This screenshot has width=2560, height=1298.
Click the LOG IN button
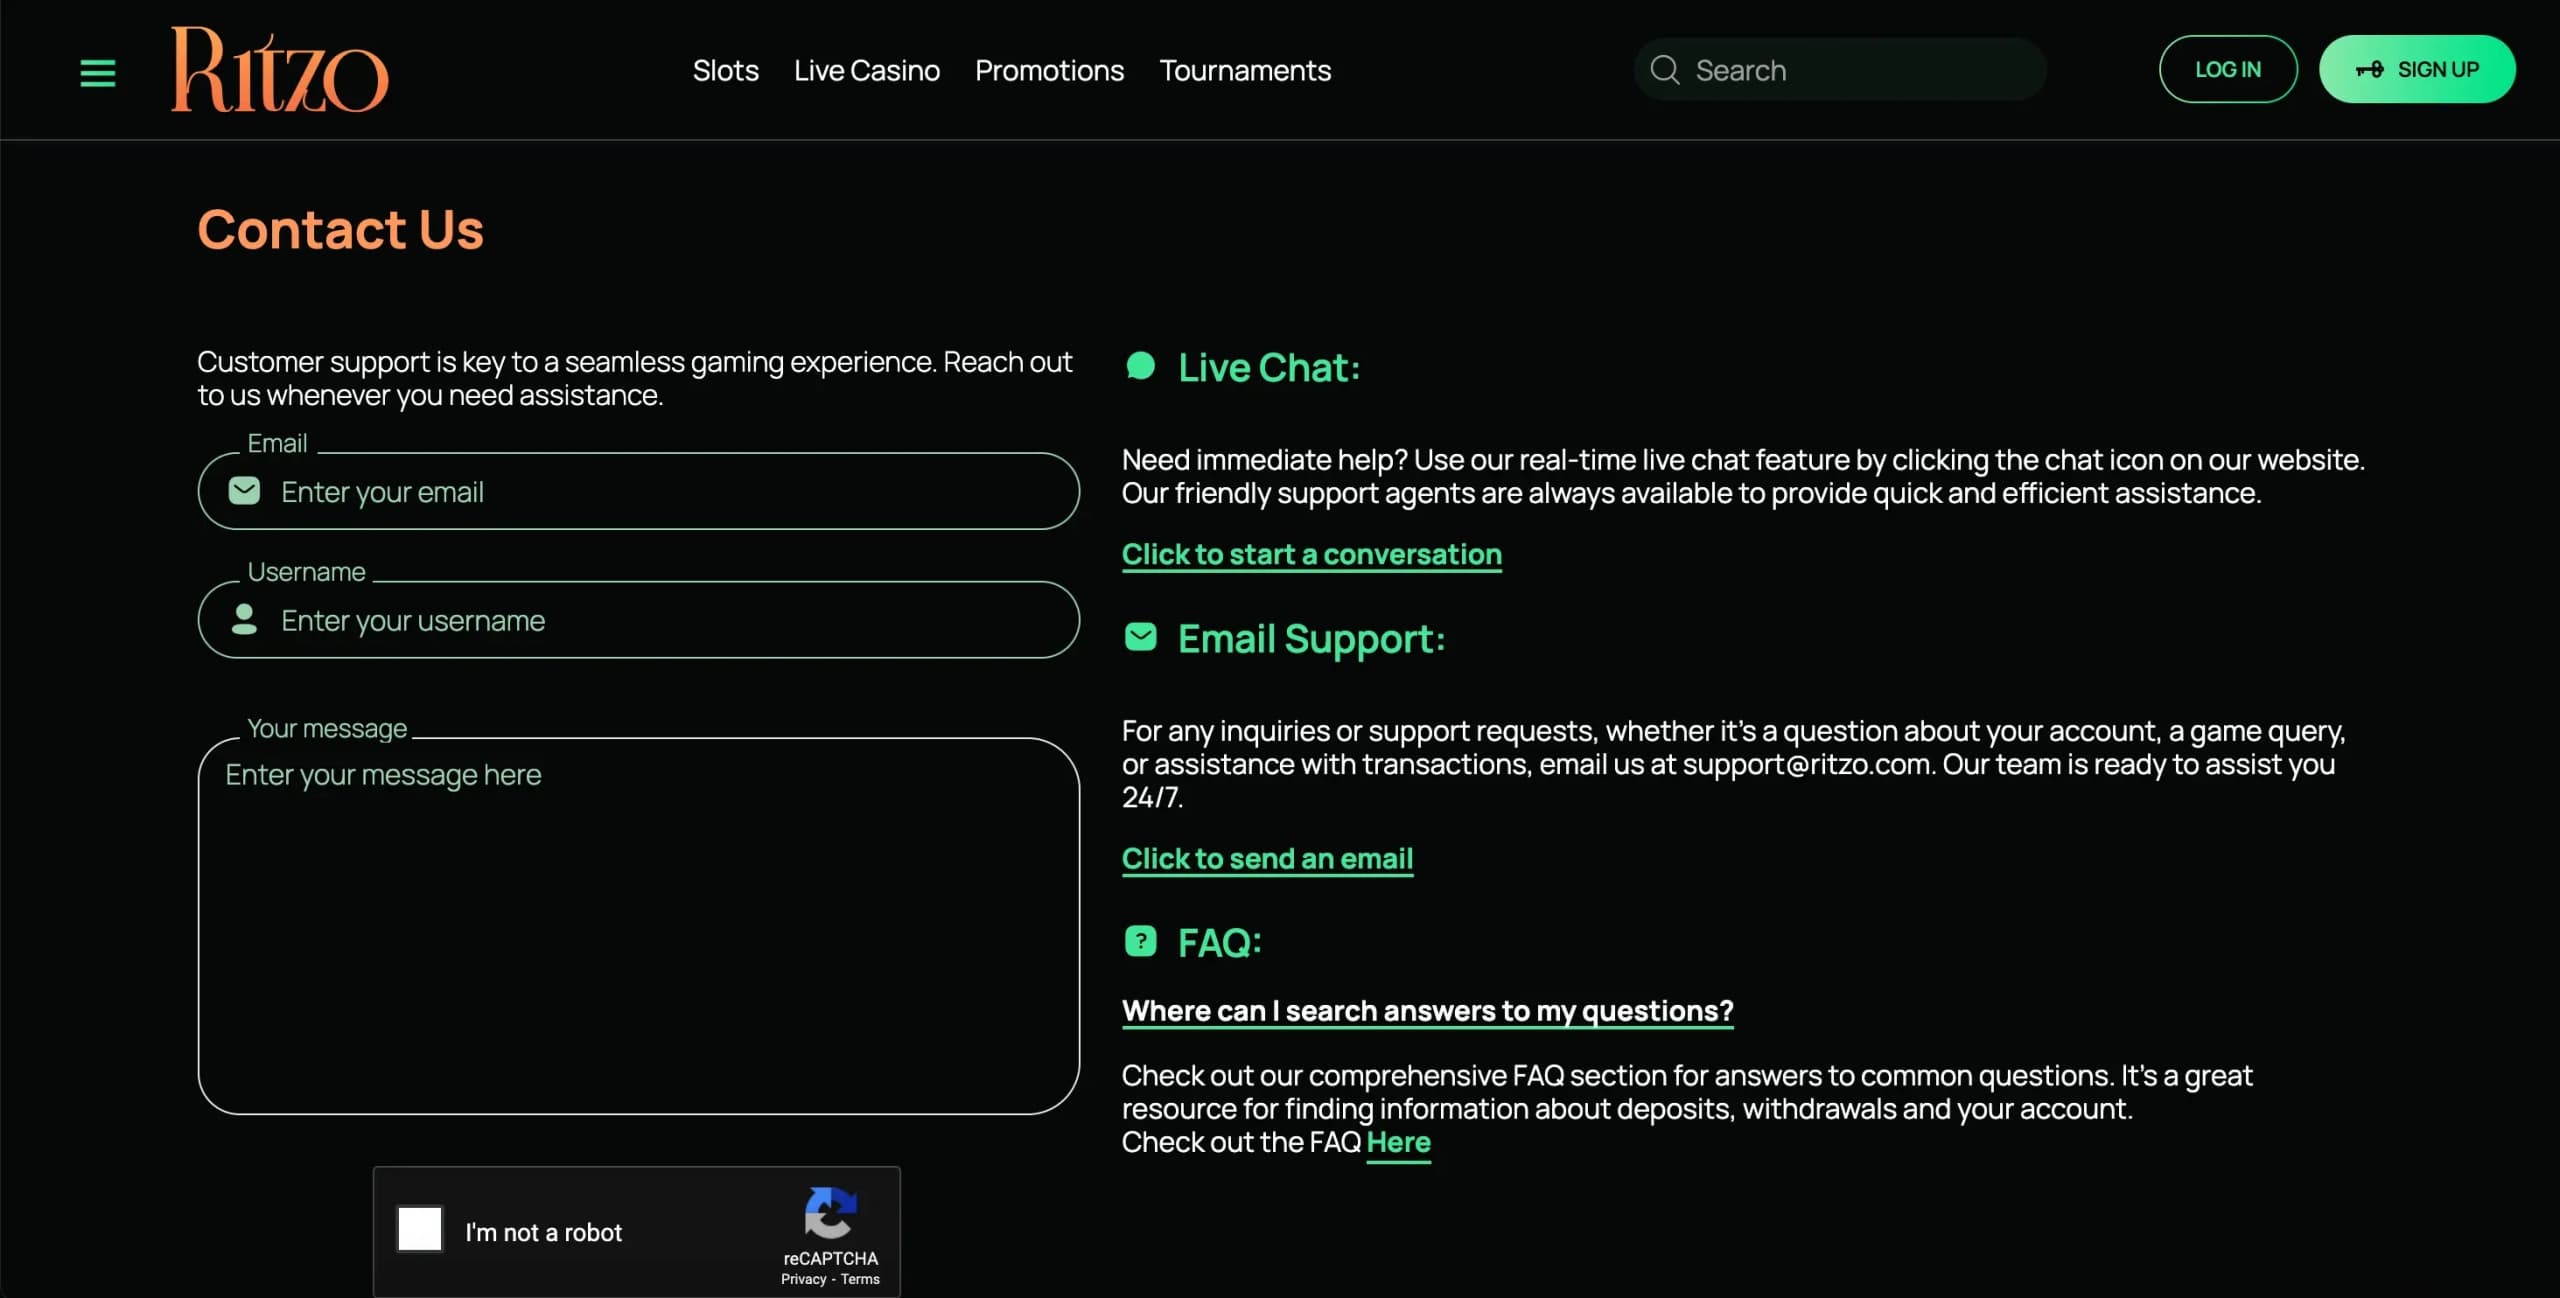[2228, 68]
